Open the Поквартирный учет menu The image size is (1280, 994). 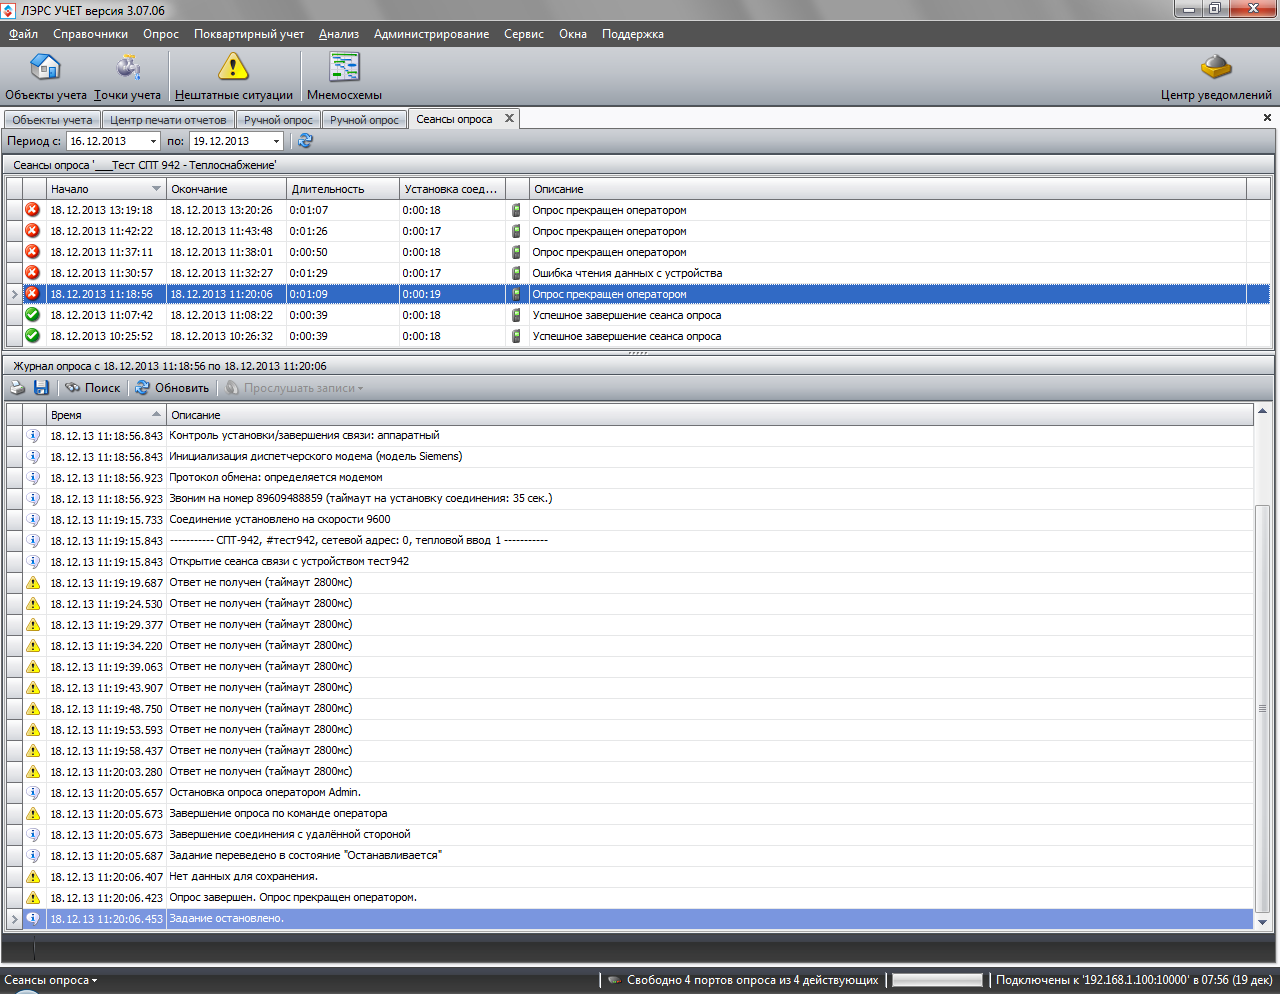249,34
